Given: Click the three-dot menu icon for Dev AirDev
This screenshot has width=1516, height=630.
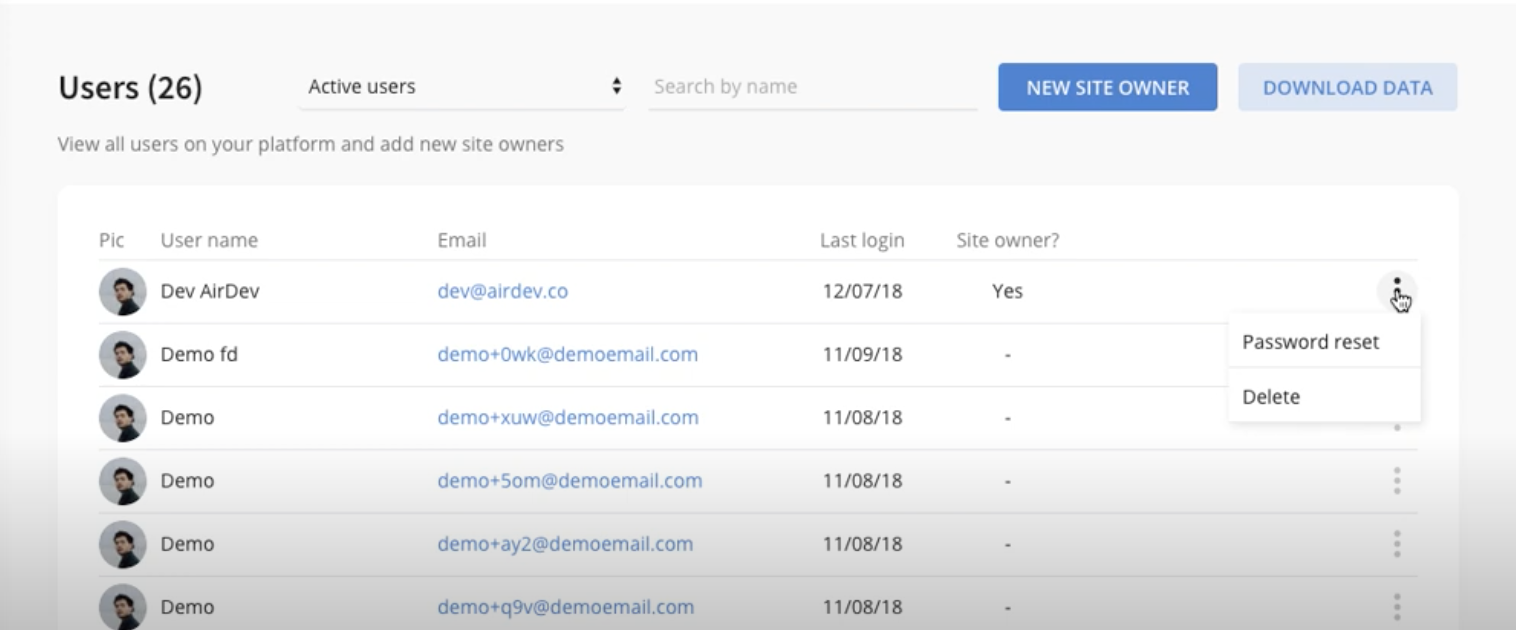Looking at the screenshot, I should click(1396, 290).
